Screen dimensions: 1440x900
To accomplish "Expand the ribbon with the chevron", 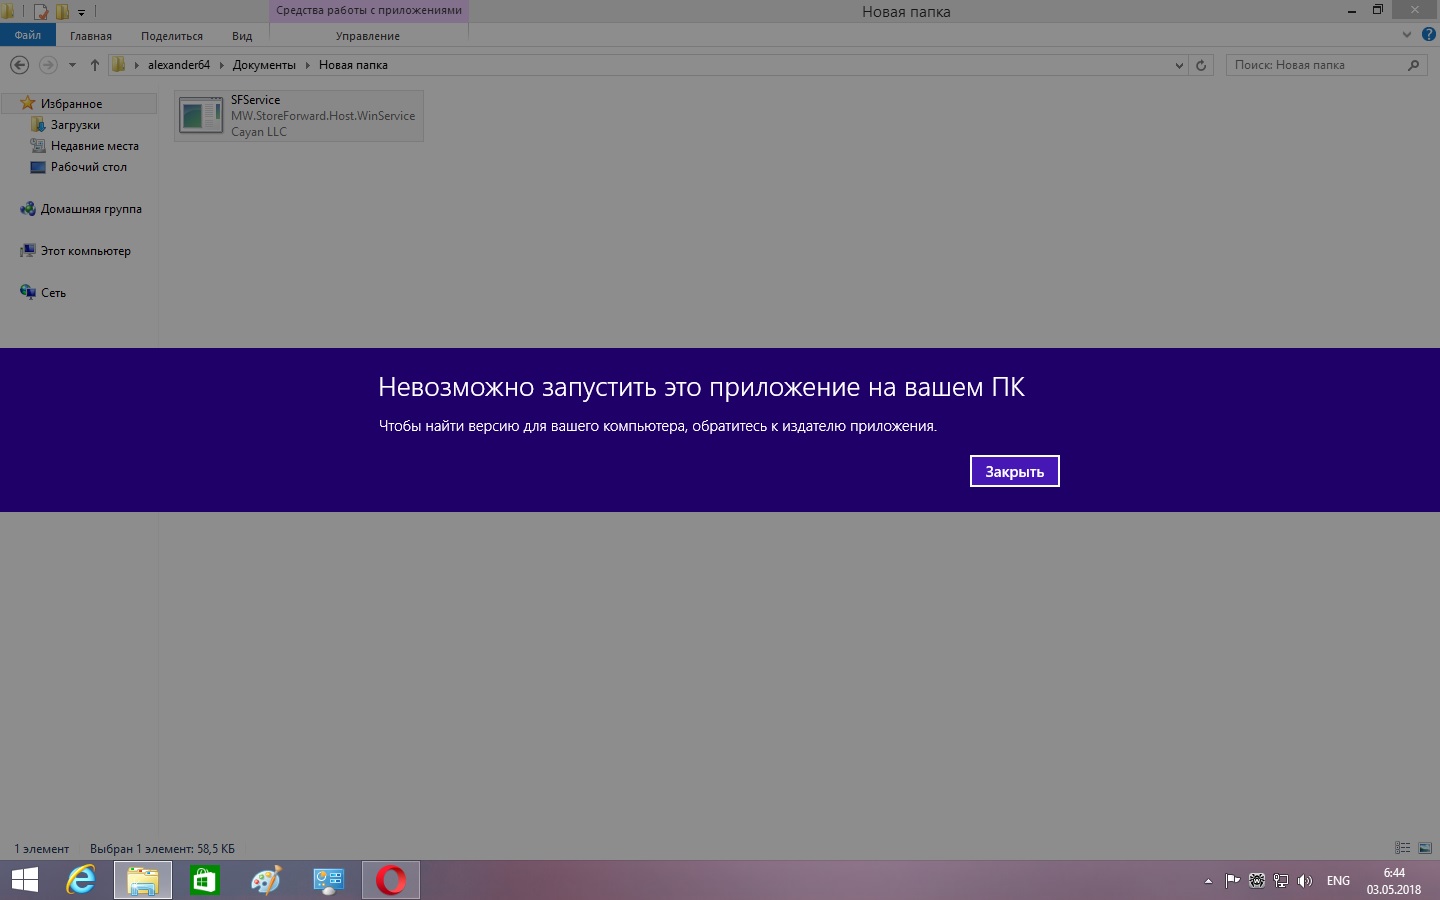I will (x=1408, y=34).
